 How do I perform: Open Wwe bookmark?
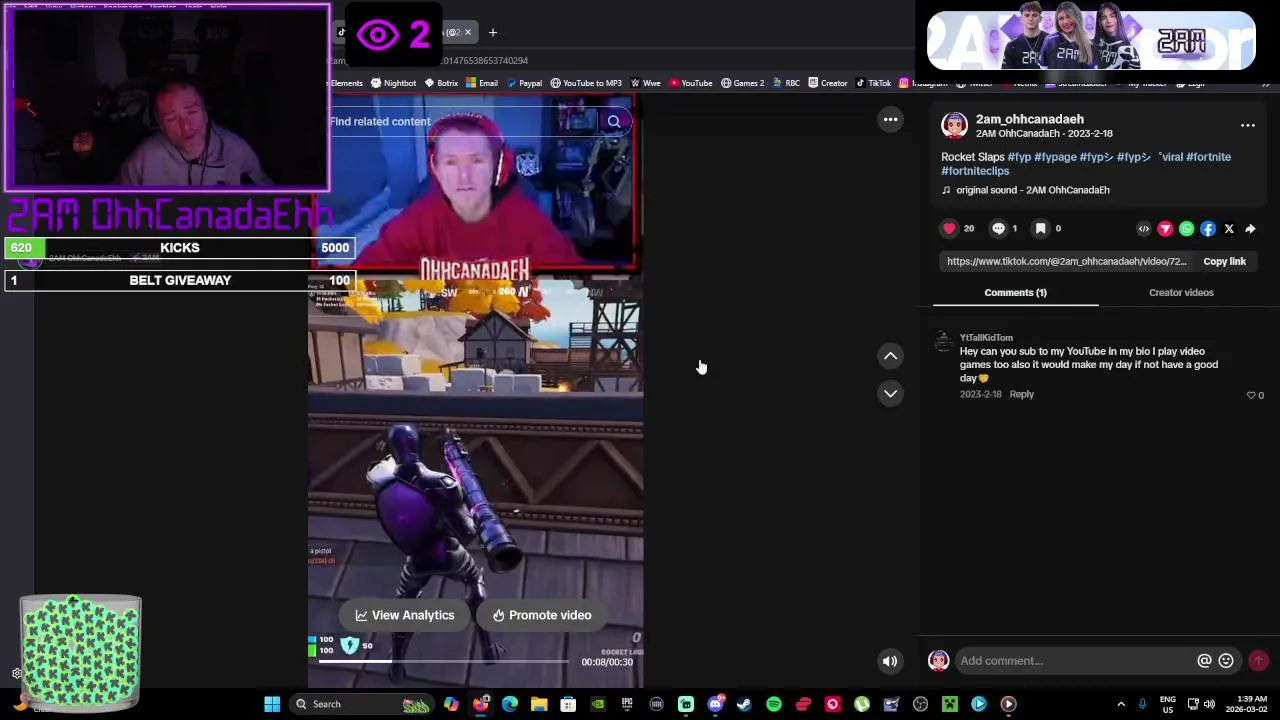coord(645,83)
